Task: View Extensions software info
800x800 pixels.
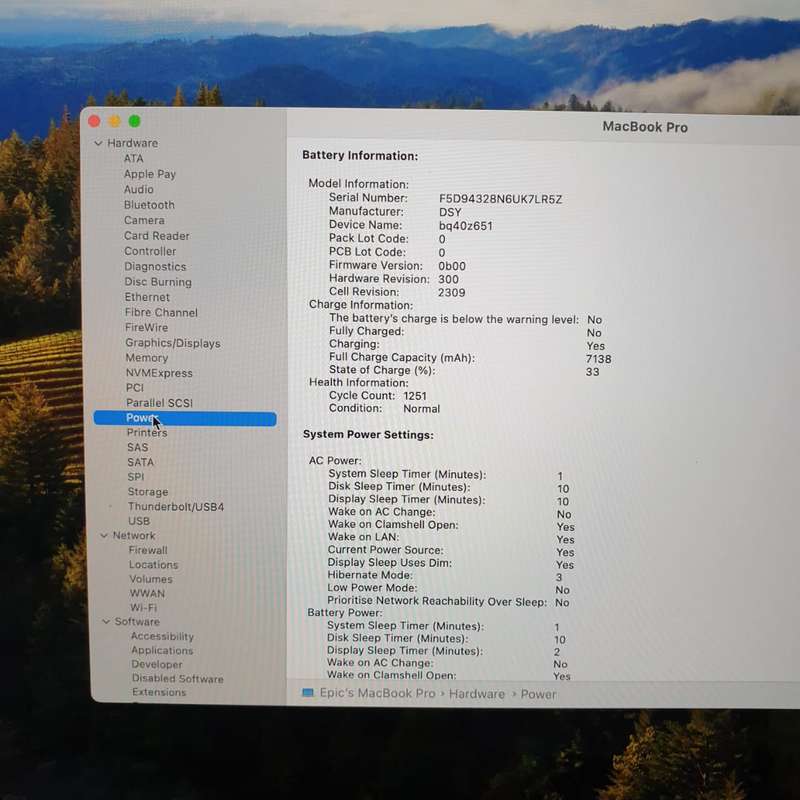Action: tap(159, 692)
